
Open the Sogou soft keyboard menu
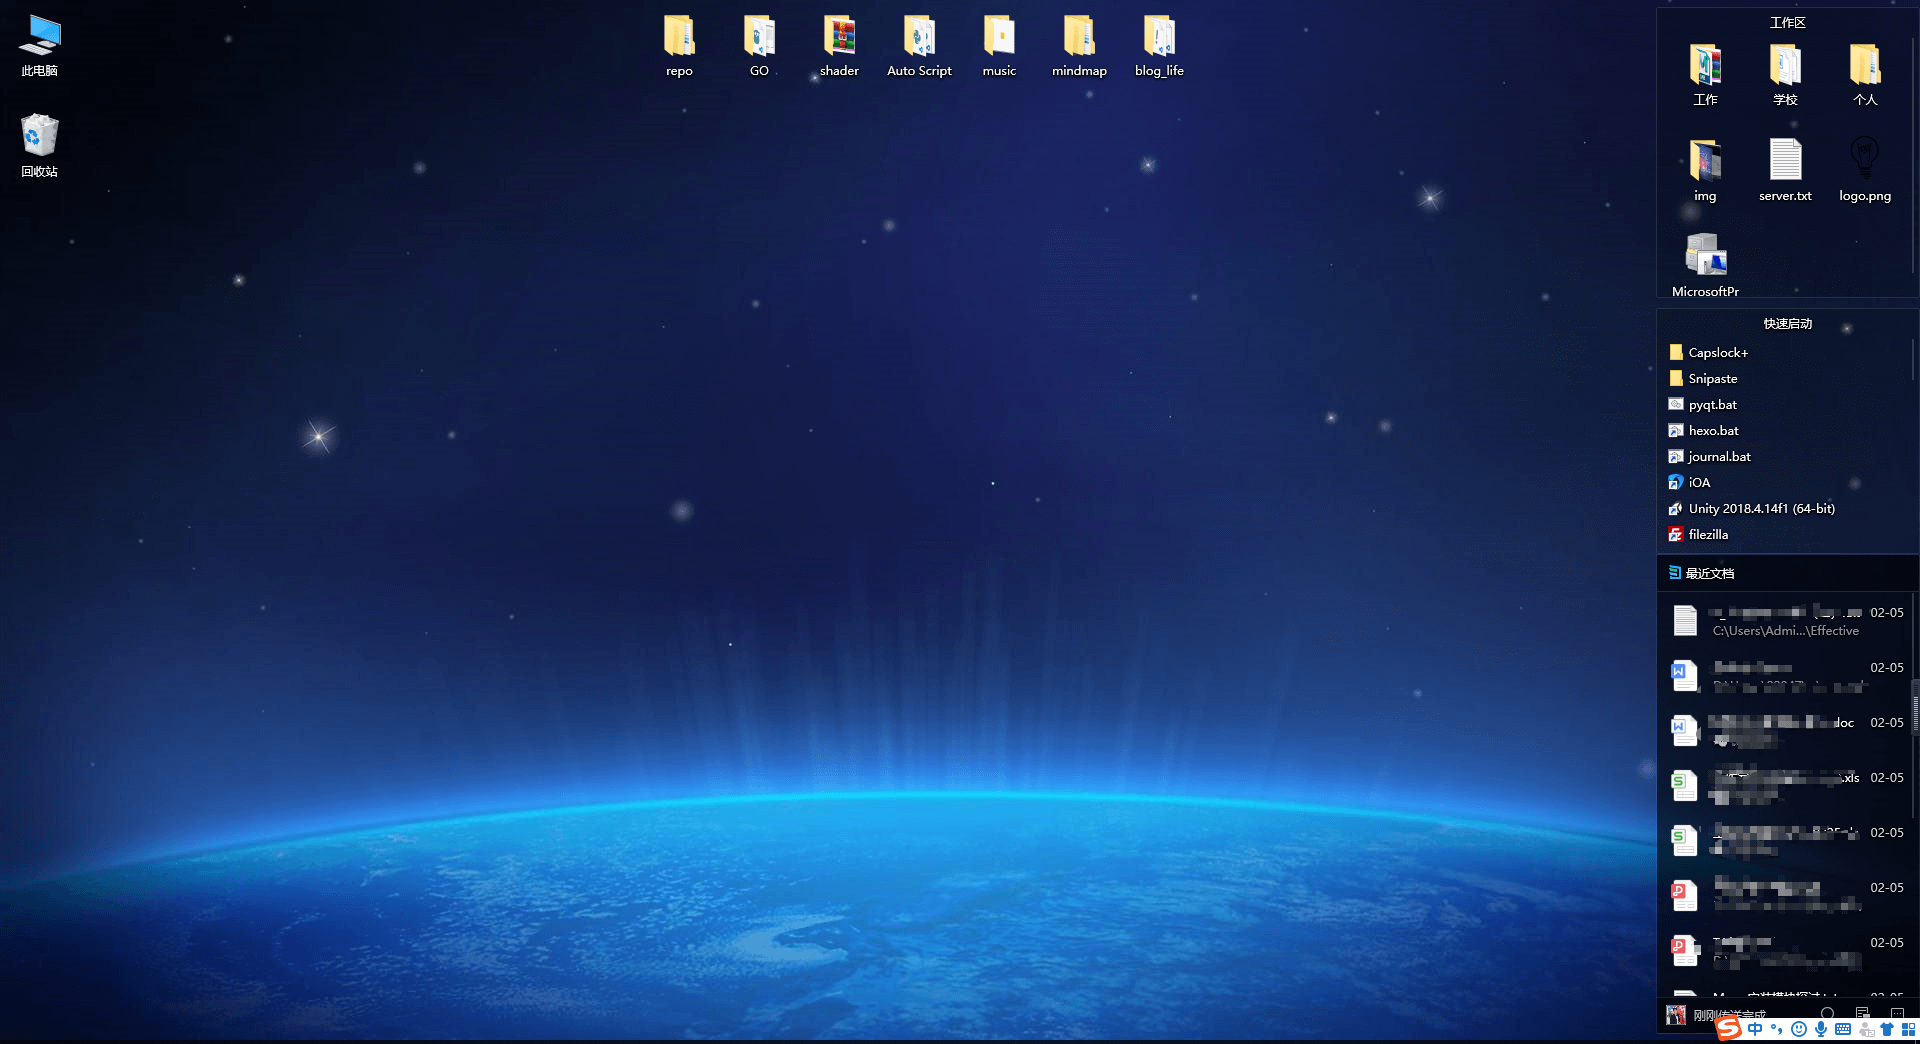pyautogui.click(x=1843, y=1029)
